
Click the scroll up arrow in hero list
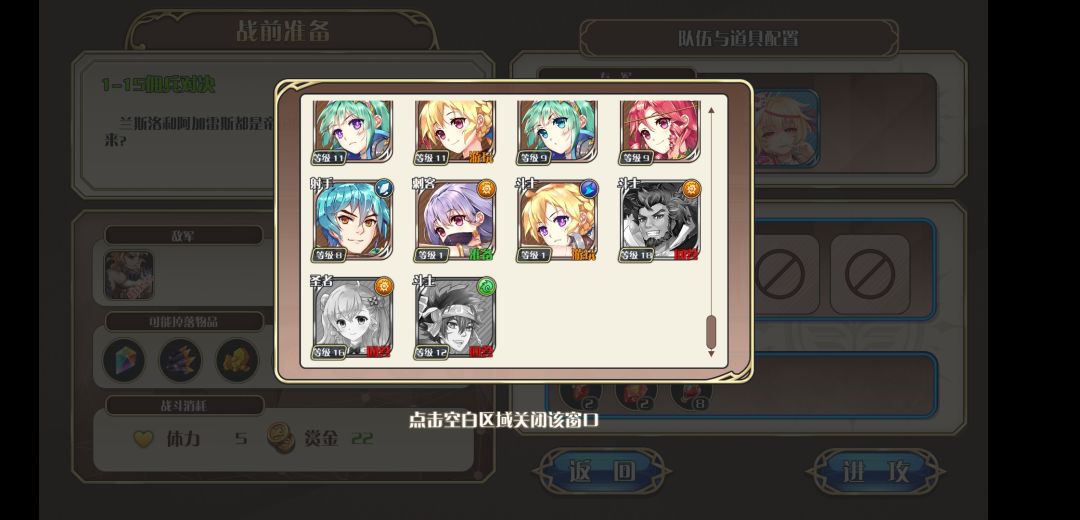tap(711, 108)
